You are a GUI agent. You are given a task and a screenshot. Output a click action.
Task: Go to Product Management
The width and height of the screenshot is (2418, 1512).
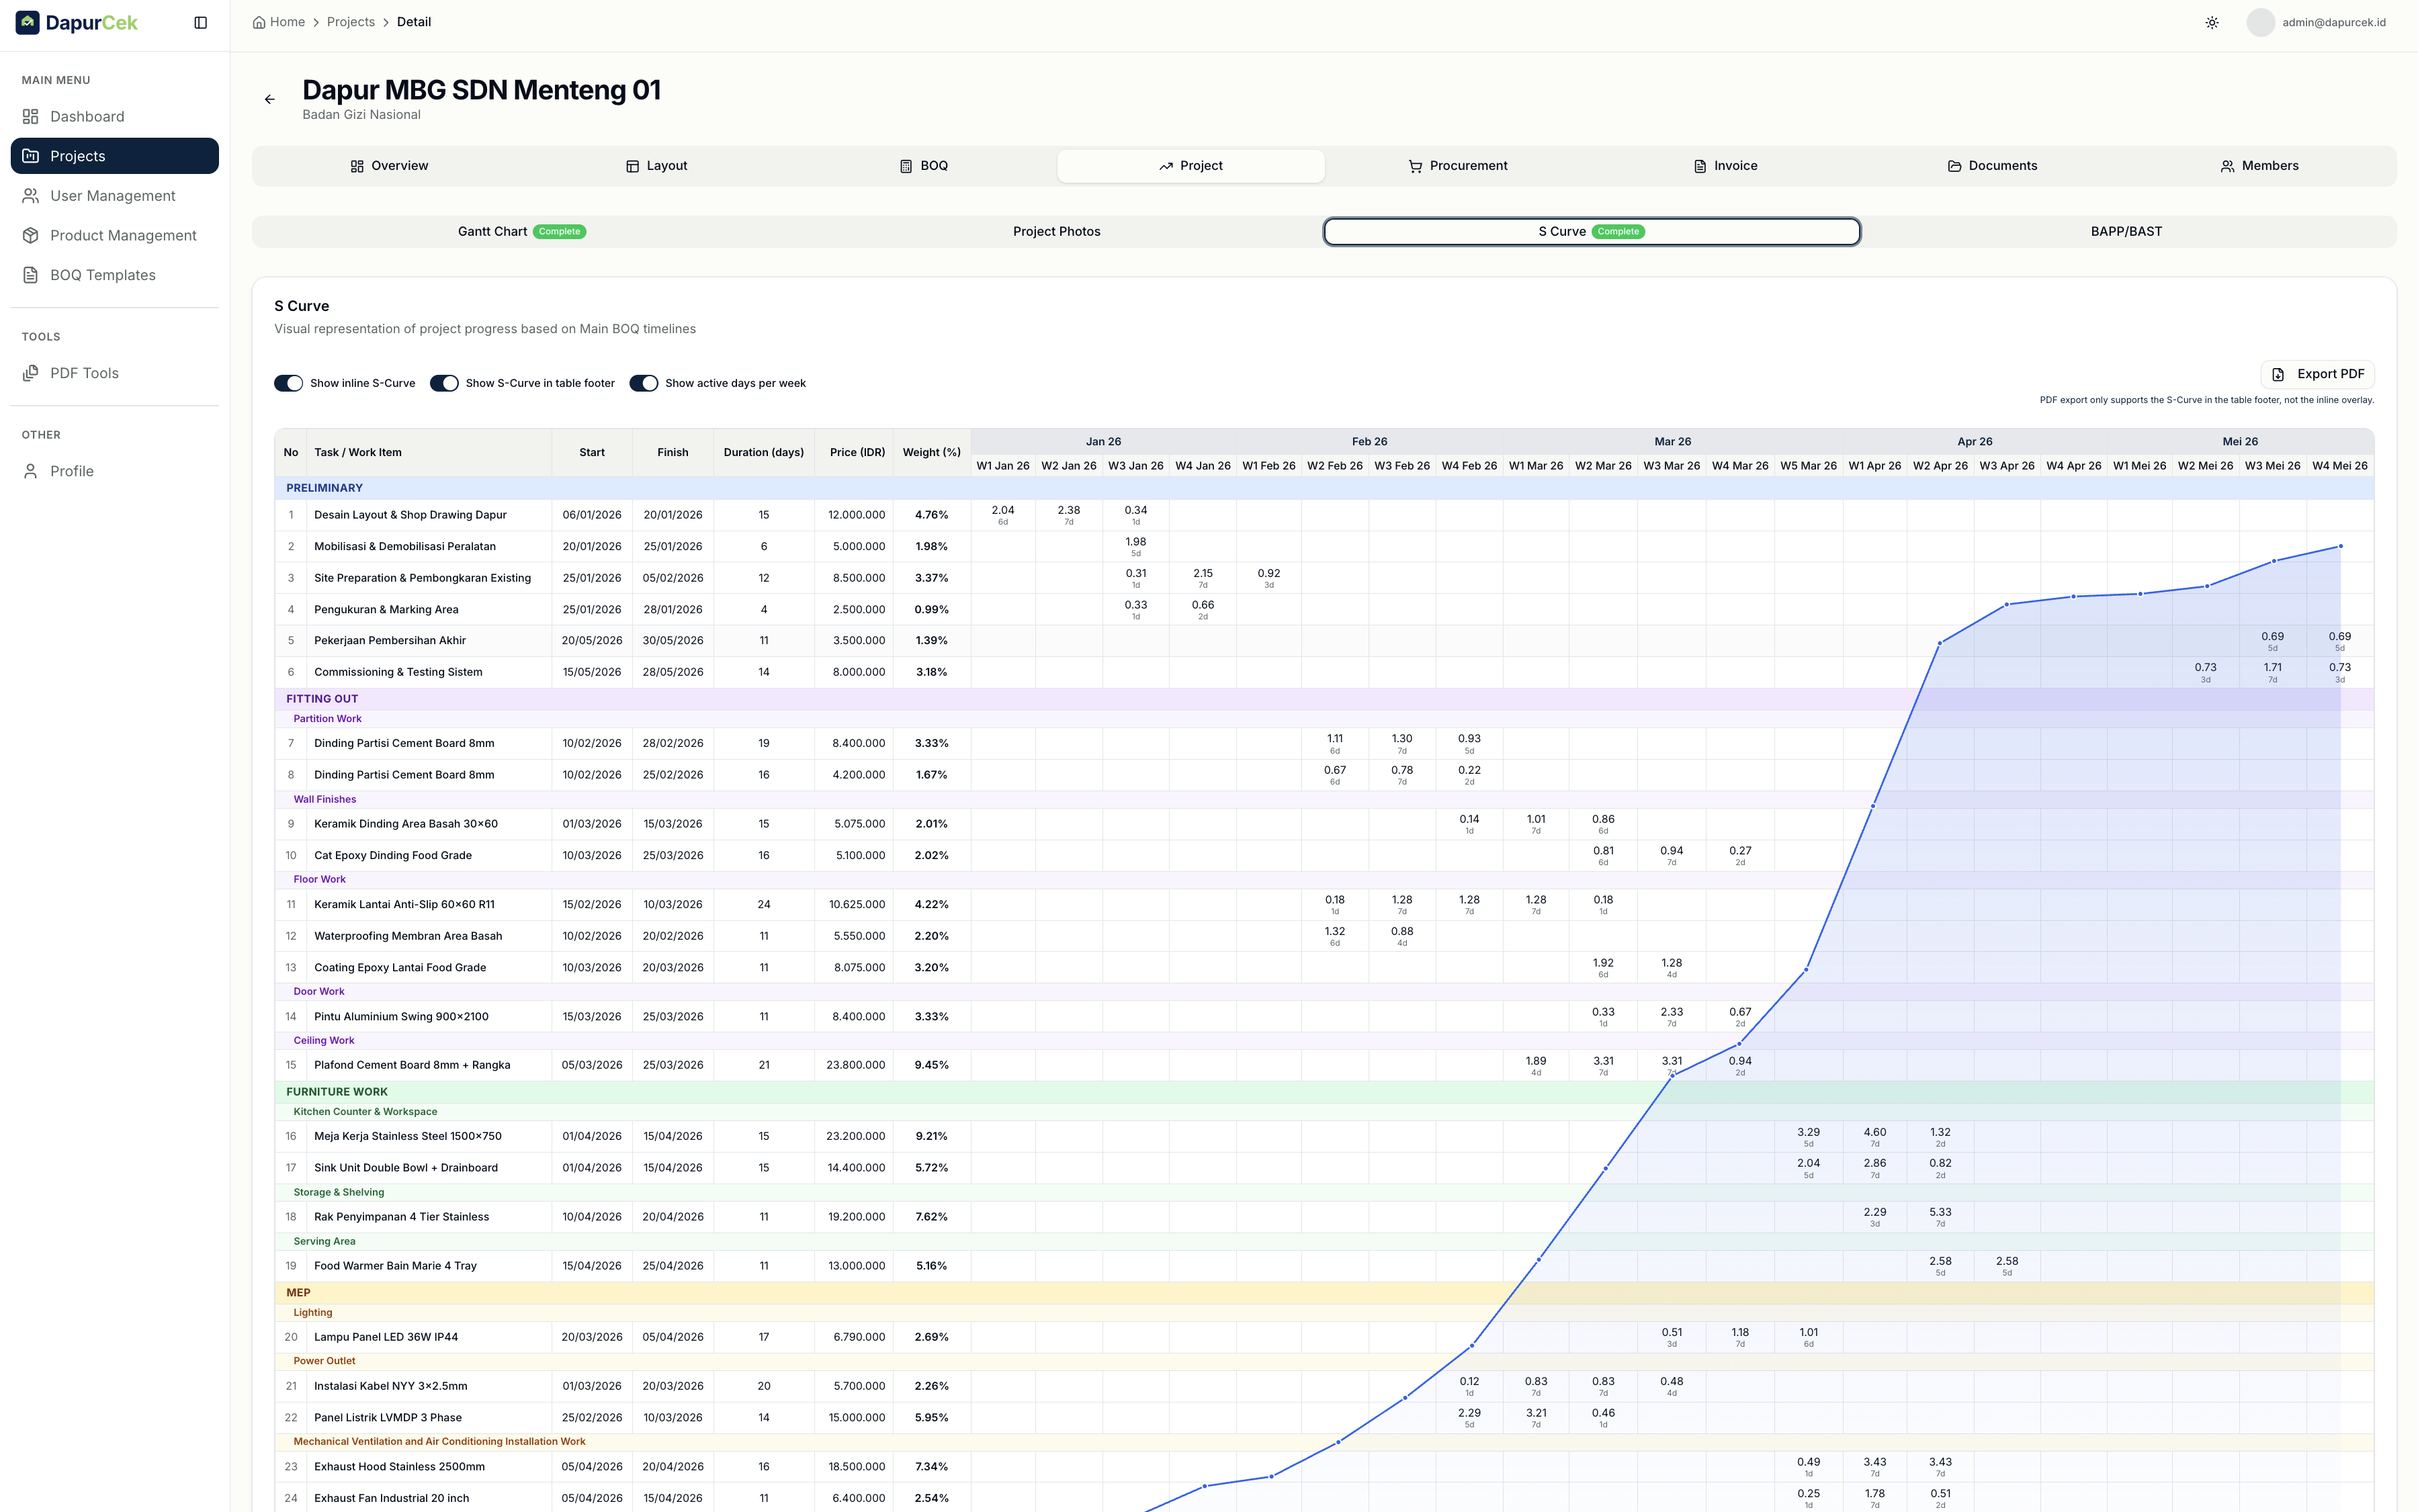[x=115, y=235]
